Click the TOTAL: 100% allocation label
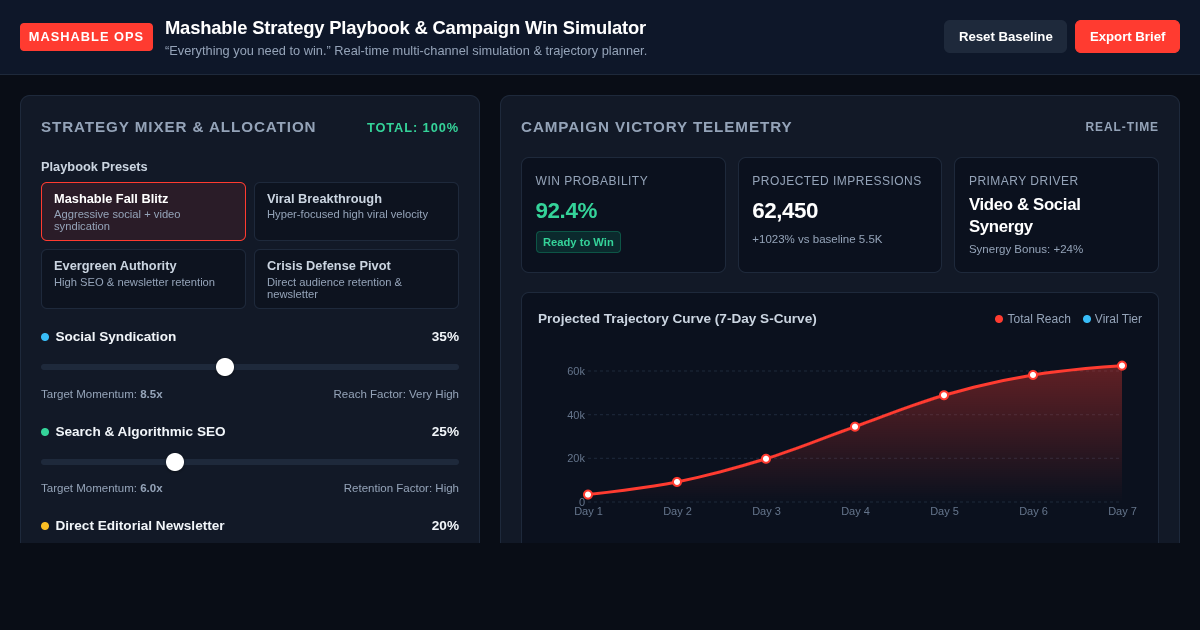 point(413,128)
